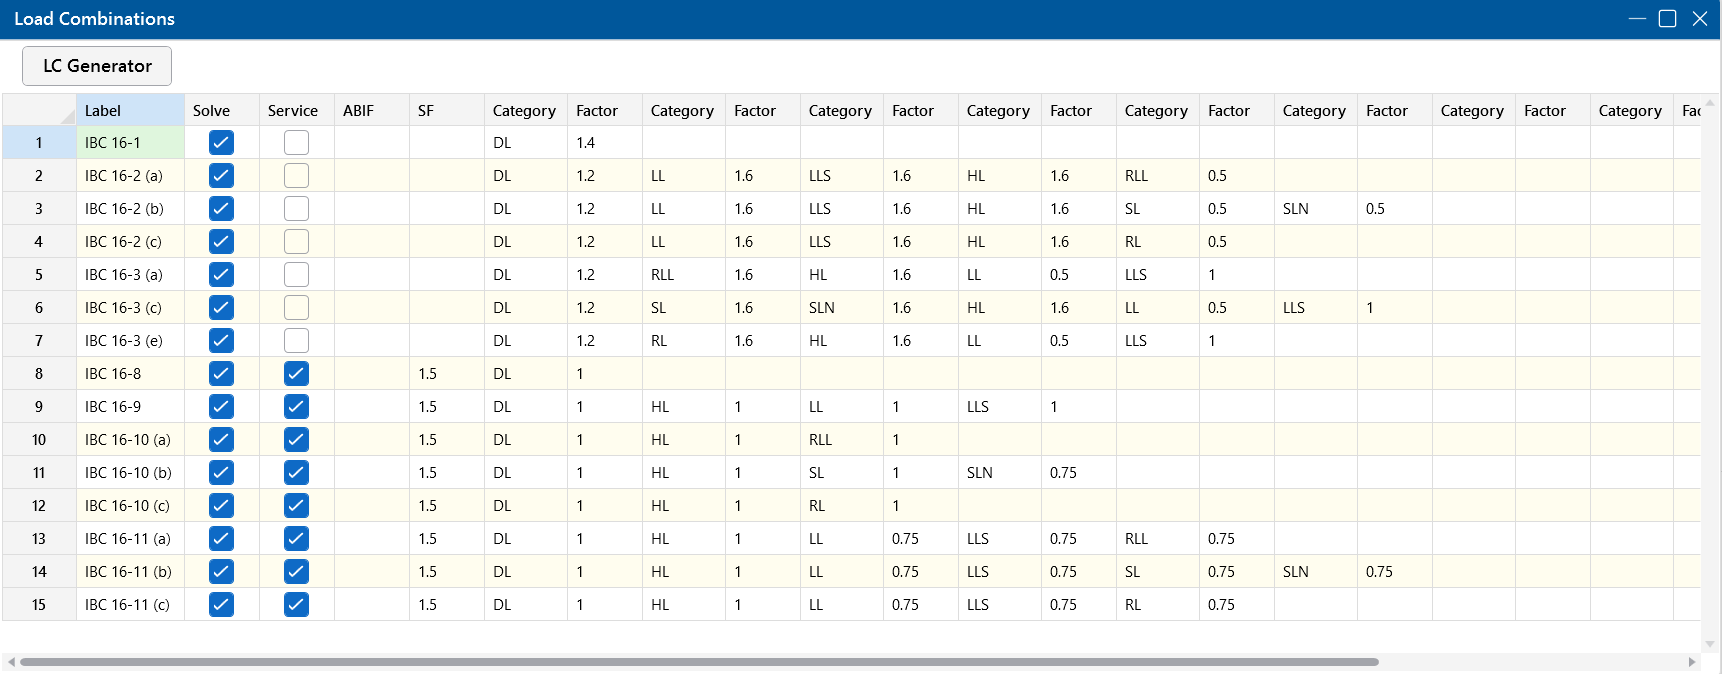Screen dimensions: 1722x674
Task: Disable Service checkbox for IBC 16-8
Action: pyautogui.click(x=296, y=374)
